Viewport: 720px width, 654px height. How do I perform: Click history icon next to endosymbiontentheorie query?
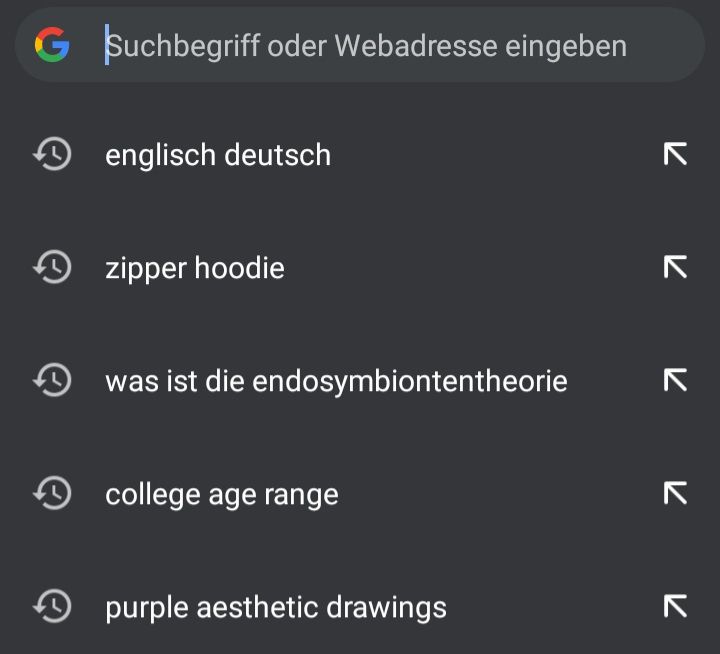52,380
